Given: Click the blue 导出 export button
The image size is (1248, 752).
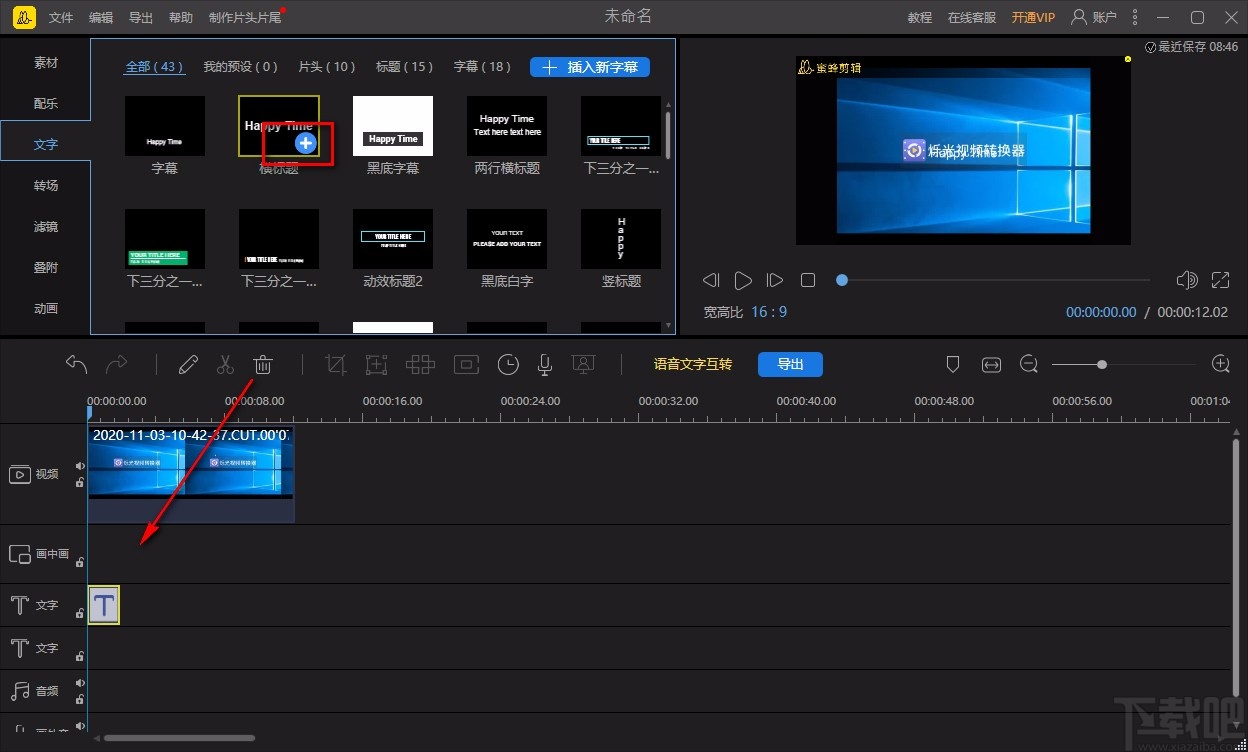Looking at the screenshot, I should point(790,364).
